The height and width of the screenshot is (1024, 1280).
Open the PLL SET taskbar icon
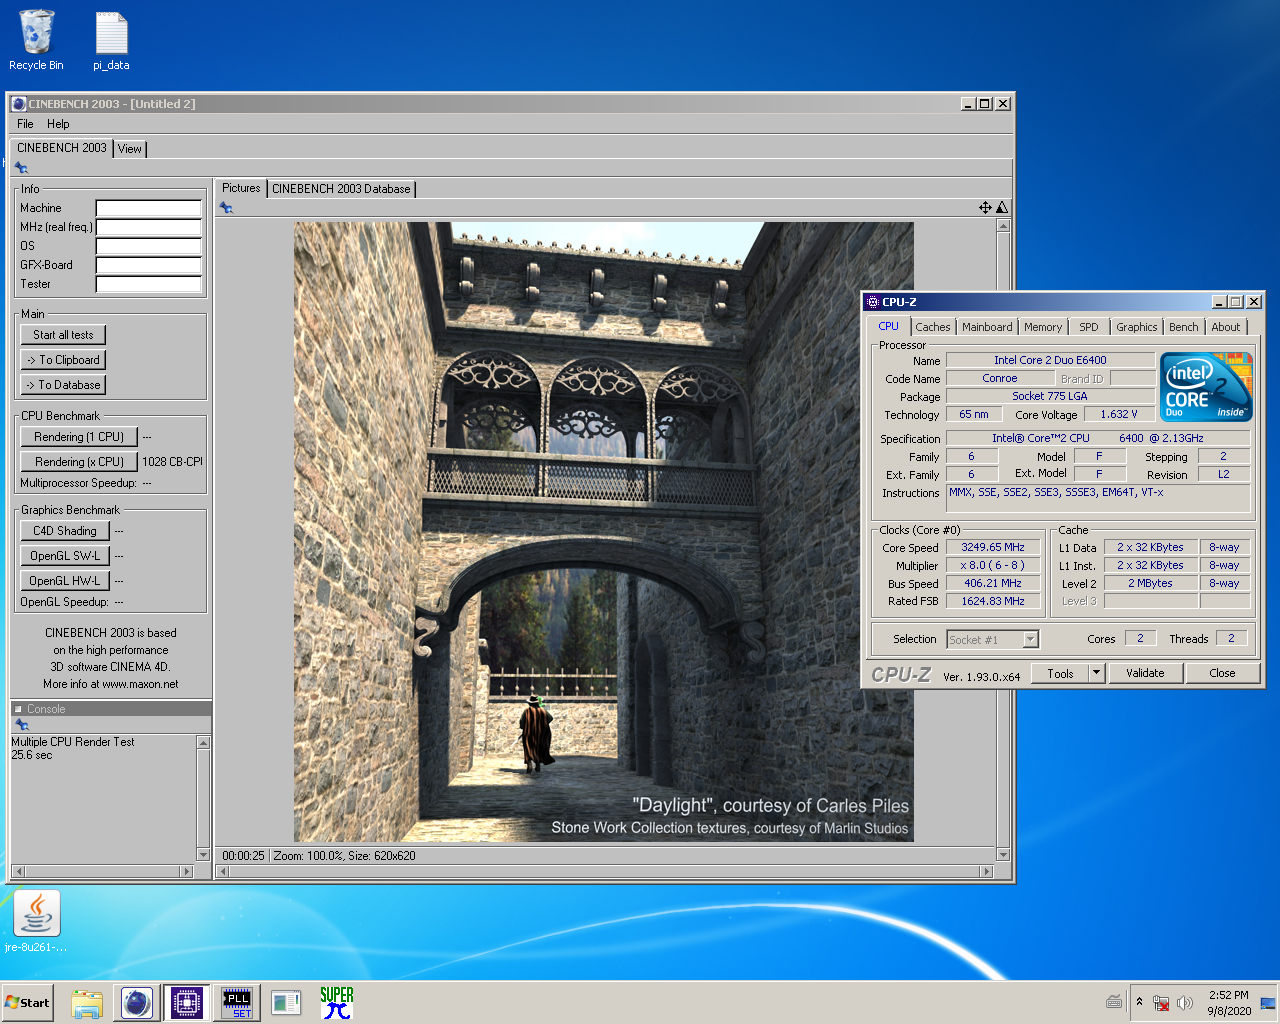(237, 1003)
